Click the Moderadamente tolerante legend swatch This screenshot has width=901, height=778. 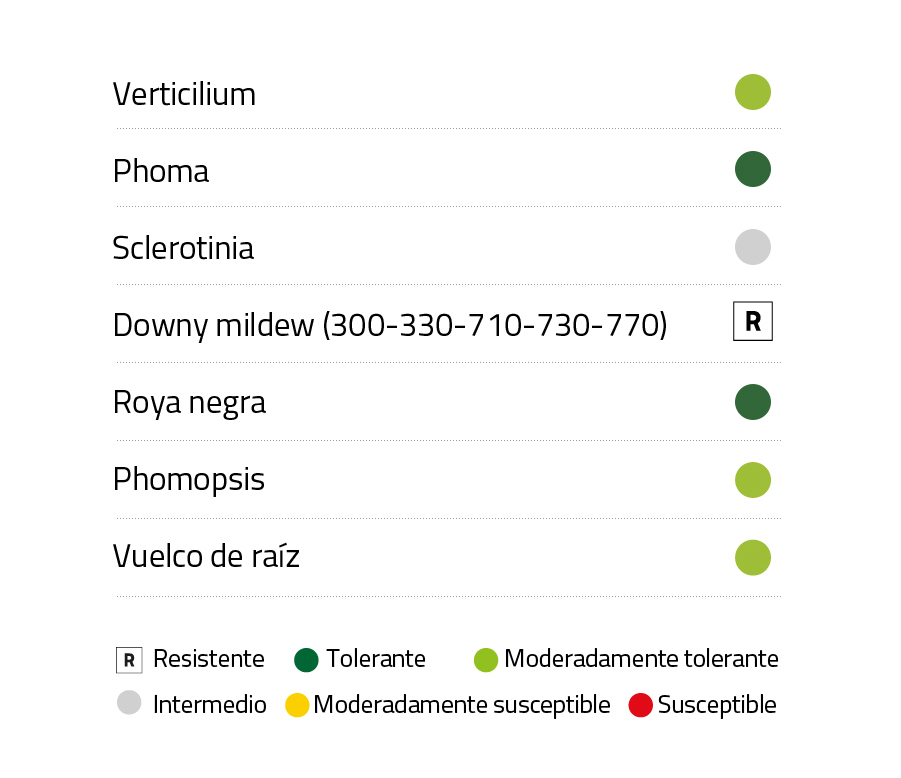point(486,660)
